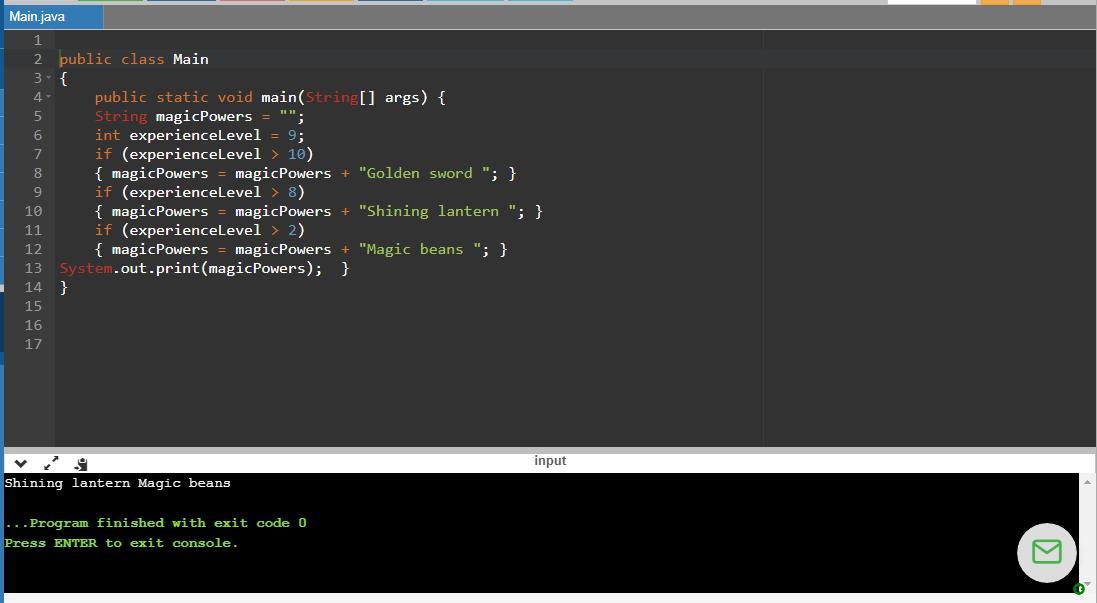The width and height of the screenshot is (1097, 603).
Task: Collapse the console with the chevron icon
Action: [20, 464]
